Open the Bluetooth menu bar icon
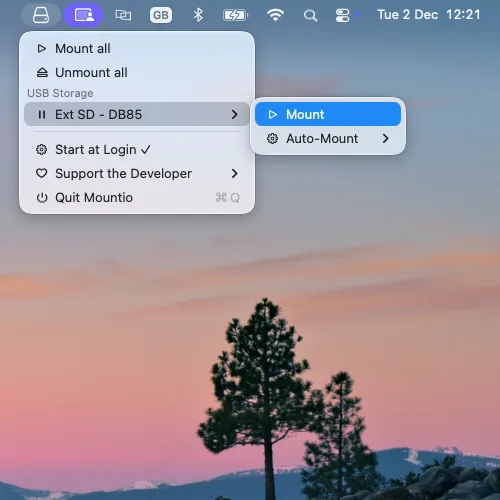This screenshot has height=500, width=500. (x=198, y=15)
